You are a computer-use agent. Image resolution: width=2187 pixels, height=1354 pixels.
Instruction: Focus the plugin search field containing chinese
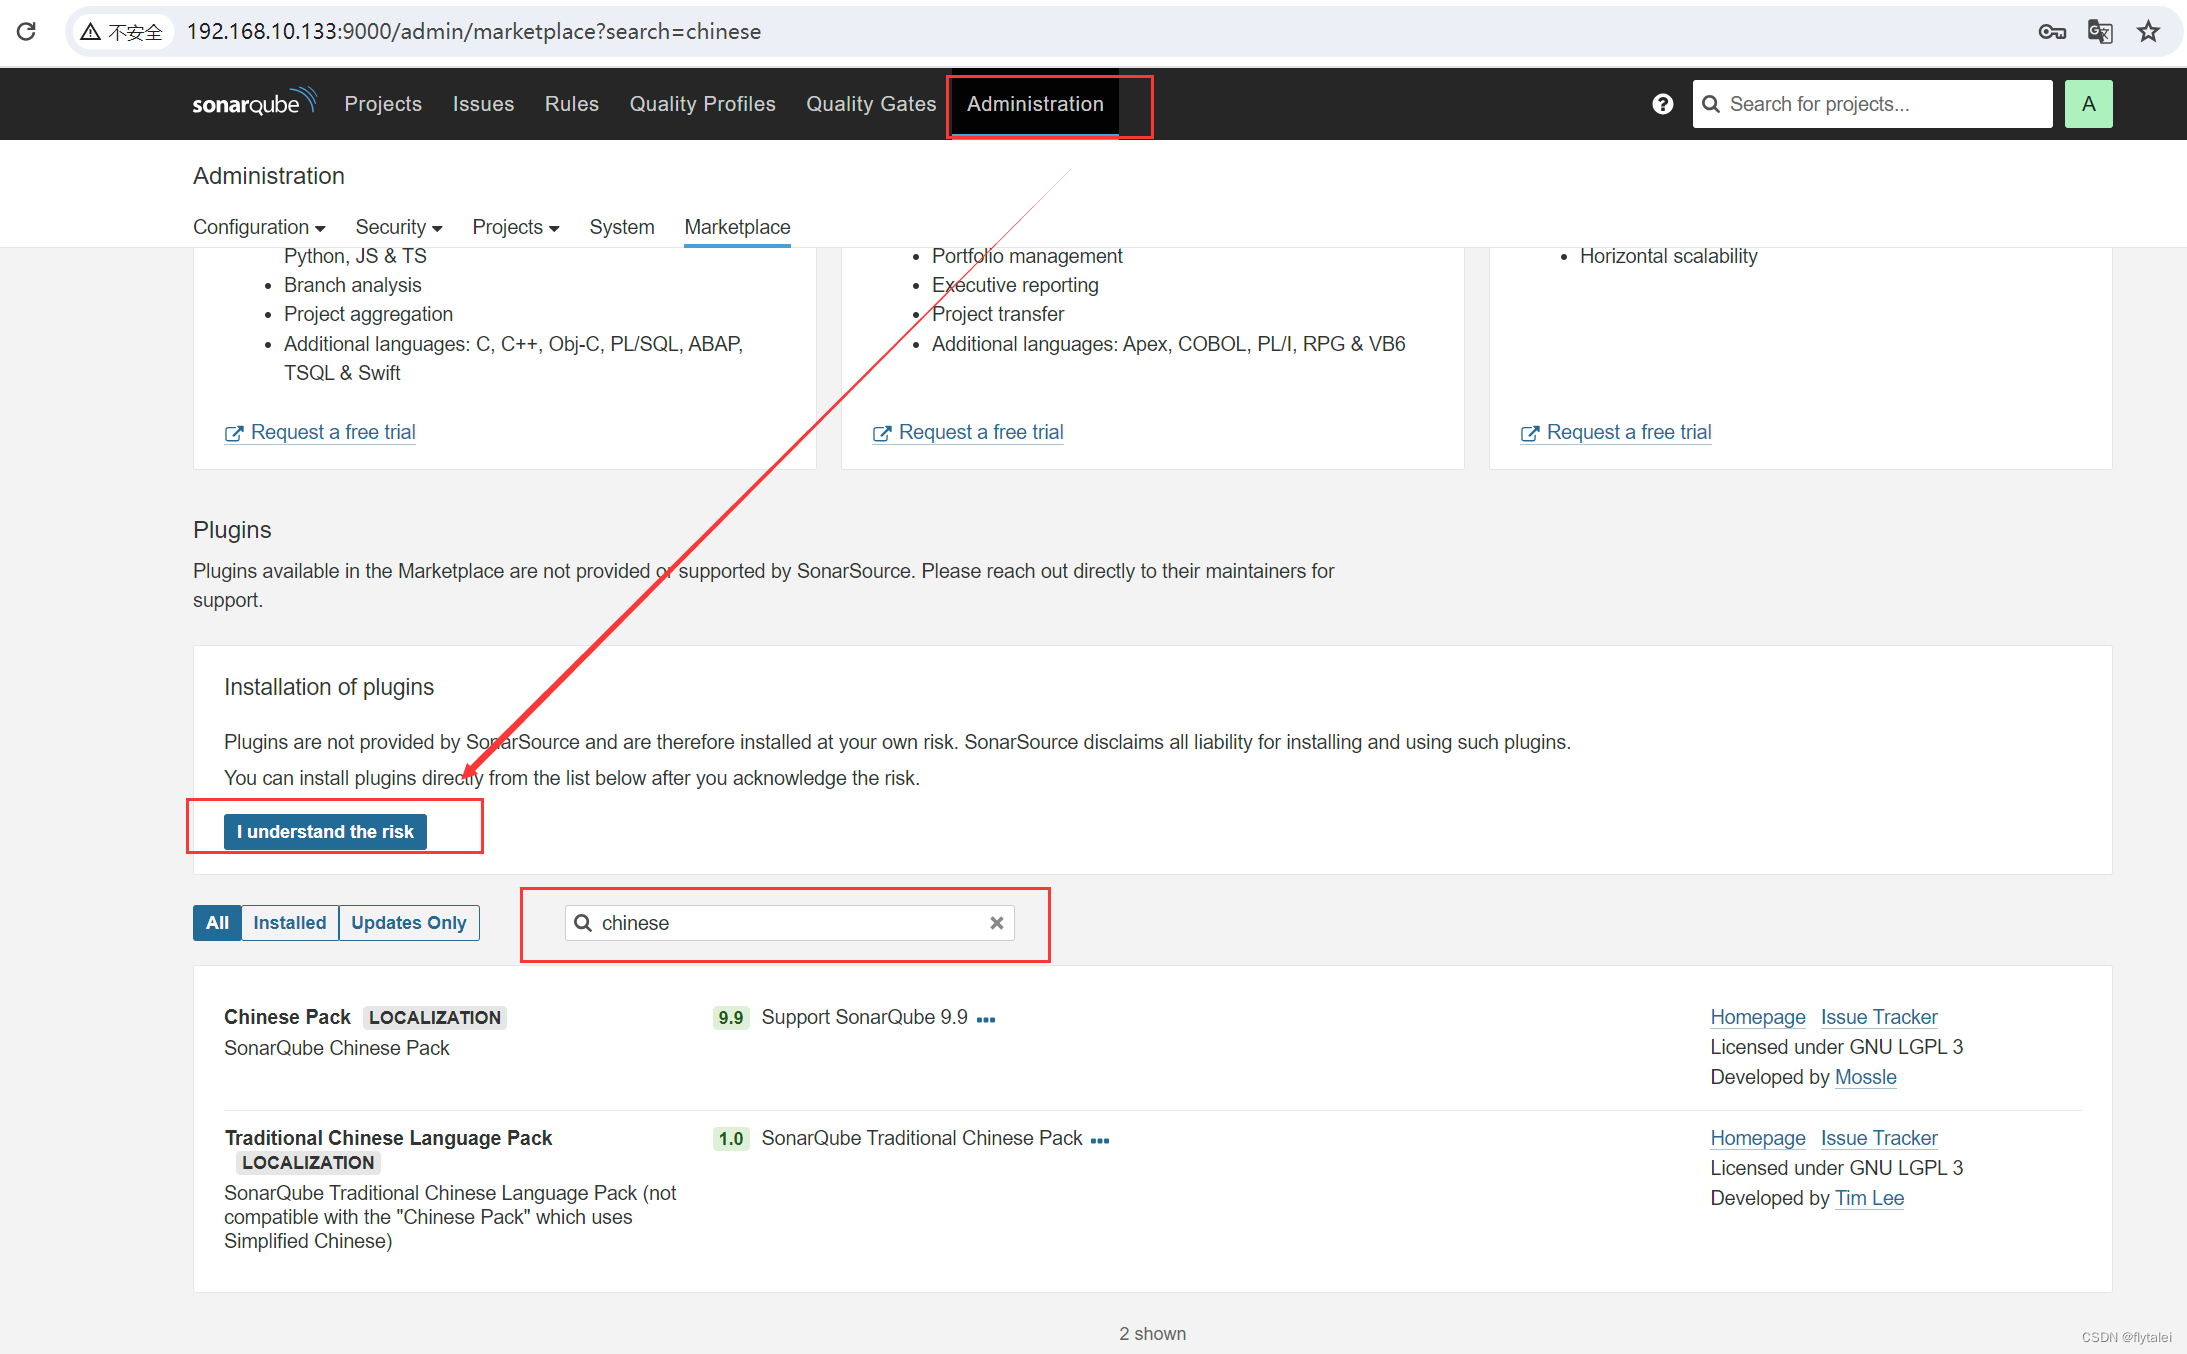tap(790, 923)
